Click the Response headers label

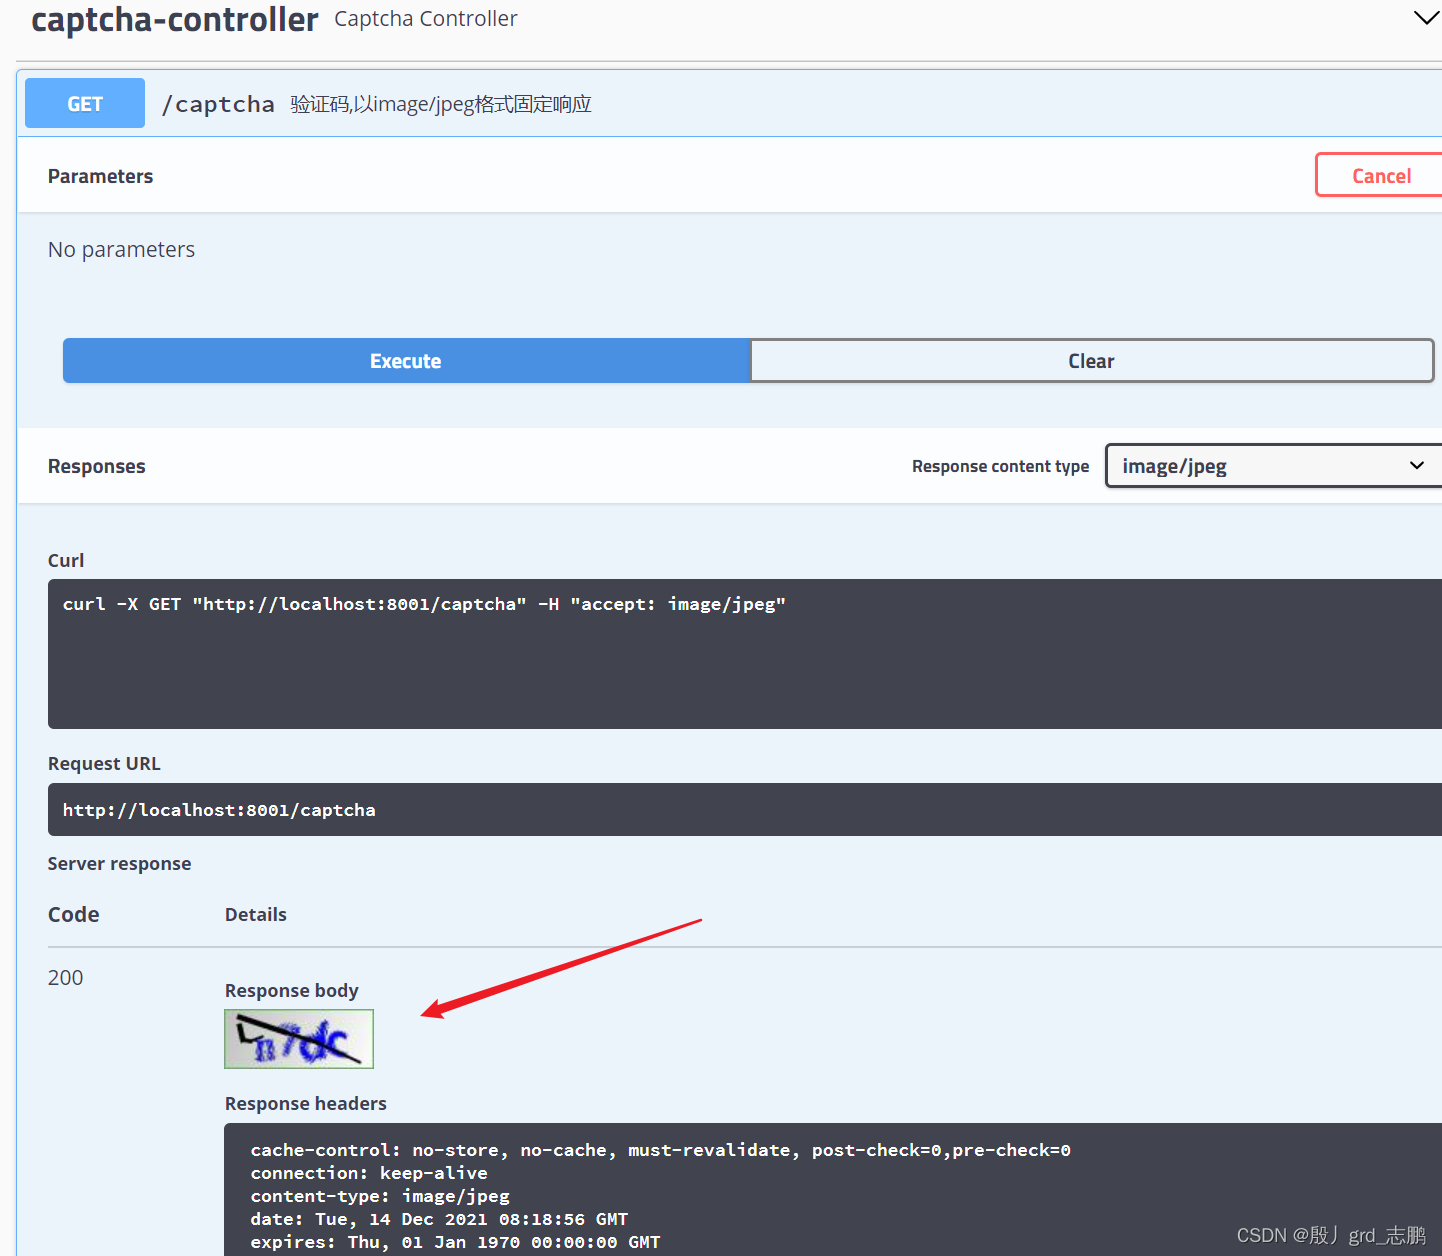pyautogui.click(x=306, y=1103)
